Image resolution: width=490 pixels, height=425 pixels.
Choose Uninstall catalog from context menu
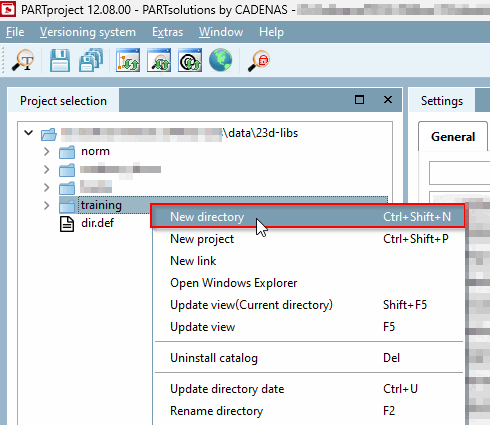pyautogui.click(x=309, y=358)
